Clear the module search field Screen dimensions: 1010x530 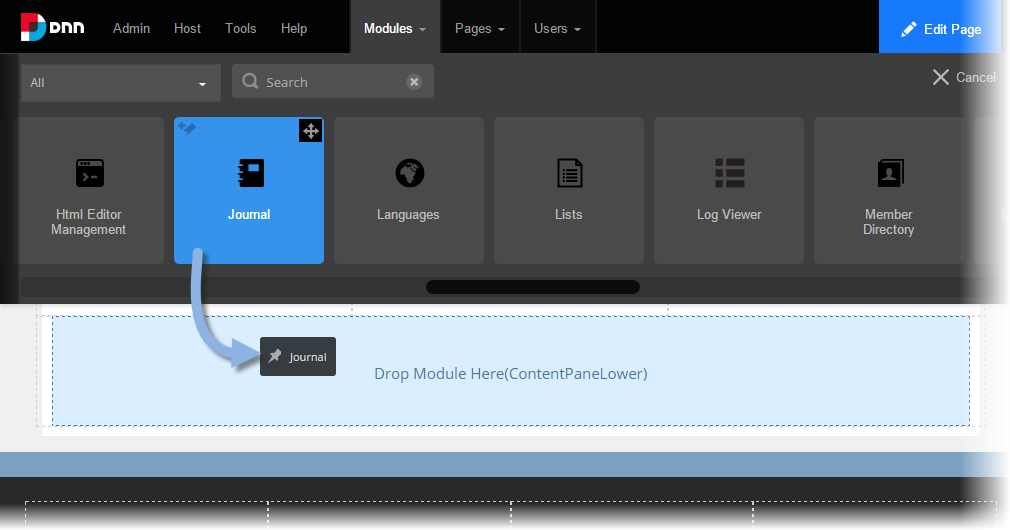[414, 82]
